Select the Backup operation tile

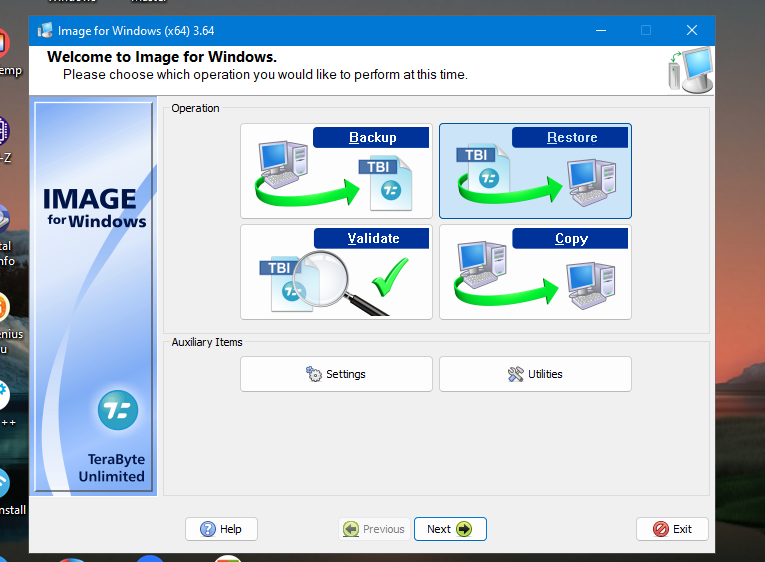pyautogui.click(x=336, y=171)
